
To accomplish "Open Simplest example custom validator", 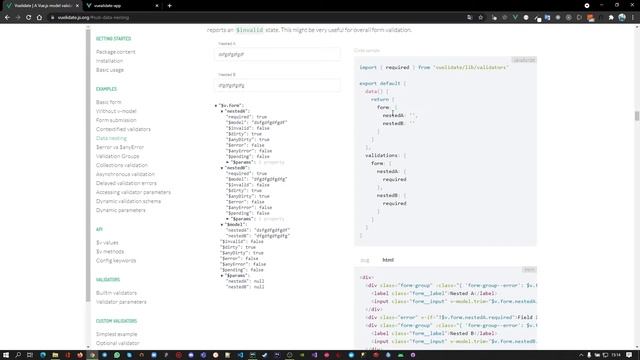I will [x=117, y=334].
